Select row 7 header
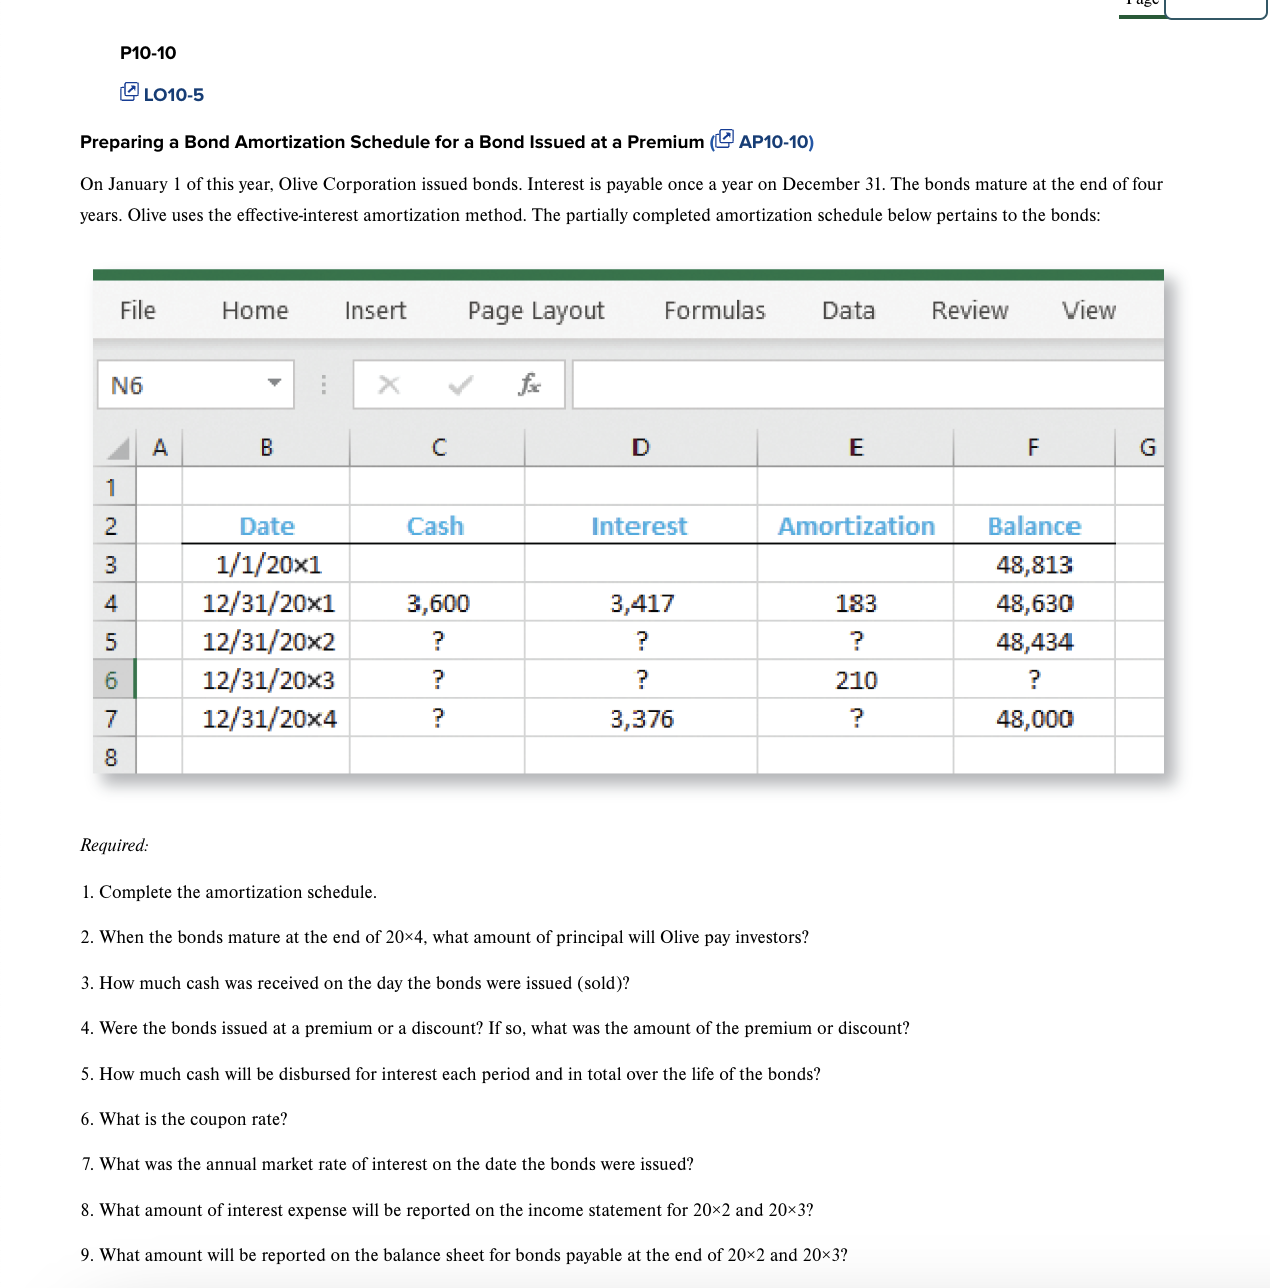 [114, 718]
